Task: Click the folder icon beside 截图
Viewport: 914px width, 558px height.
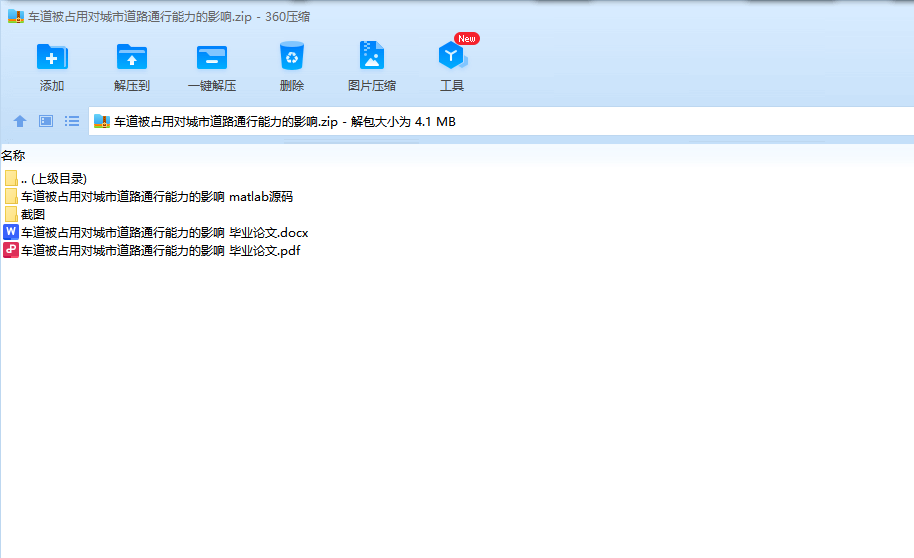Action: point(11,214)
